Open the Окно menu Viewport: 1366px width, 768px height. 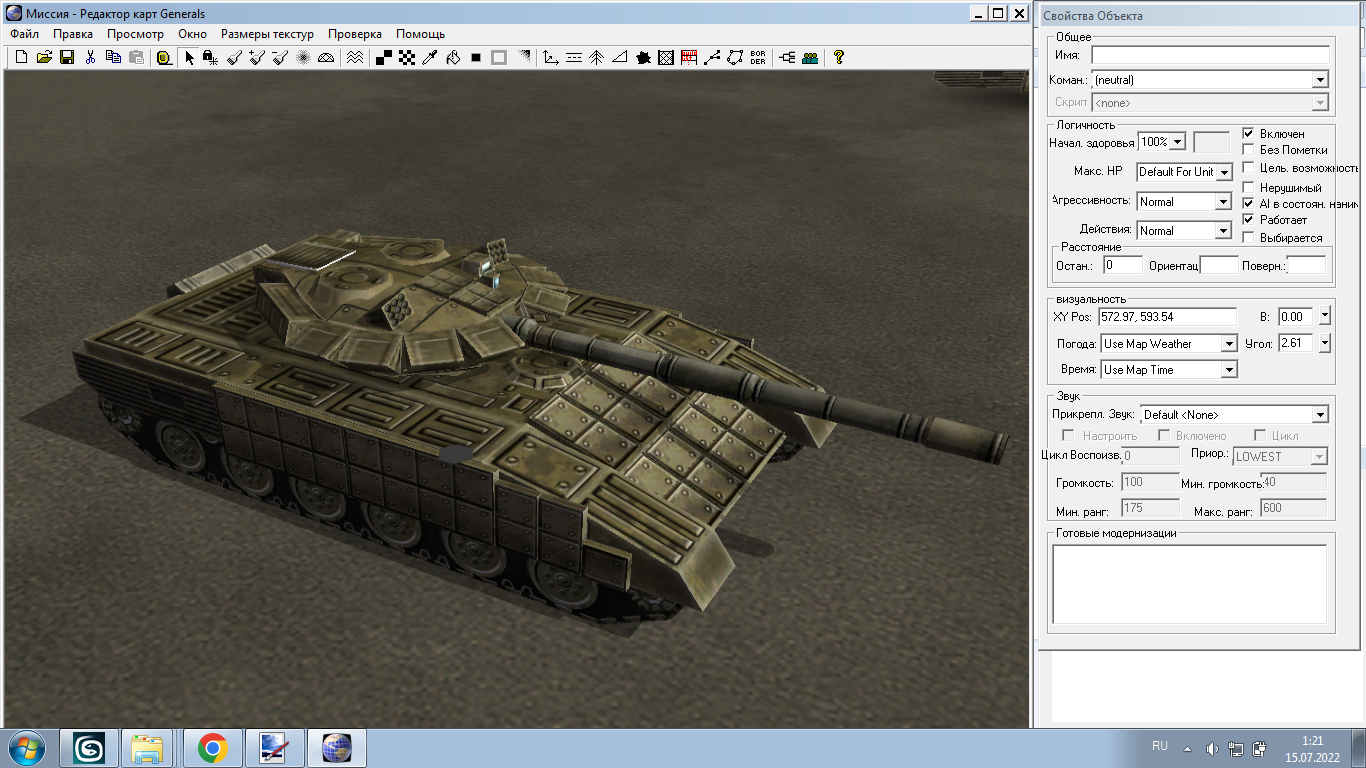[x=192, y=34]
